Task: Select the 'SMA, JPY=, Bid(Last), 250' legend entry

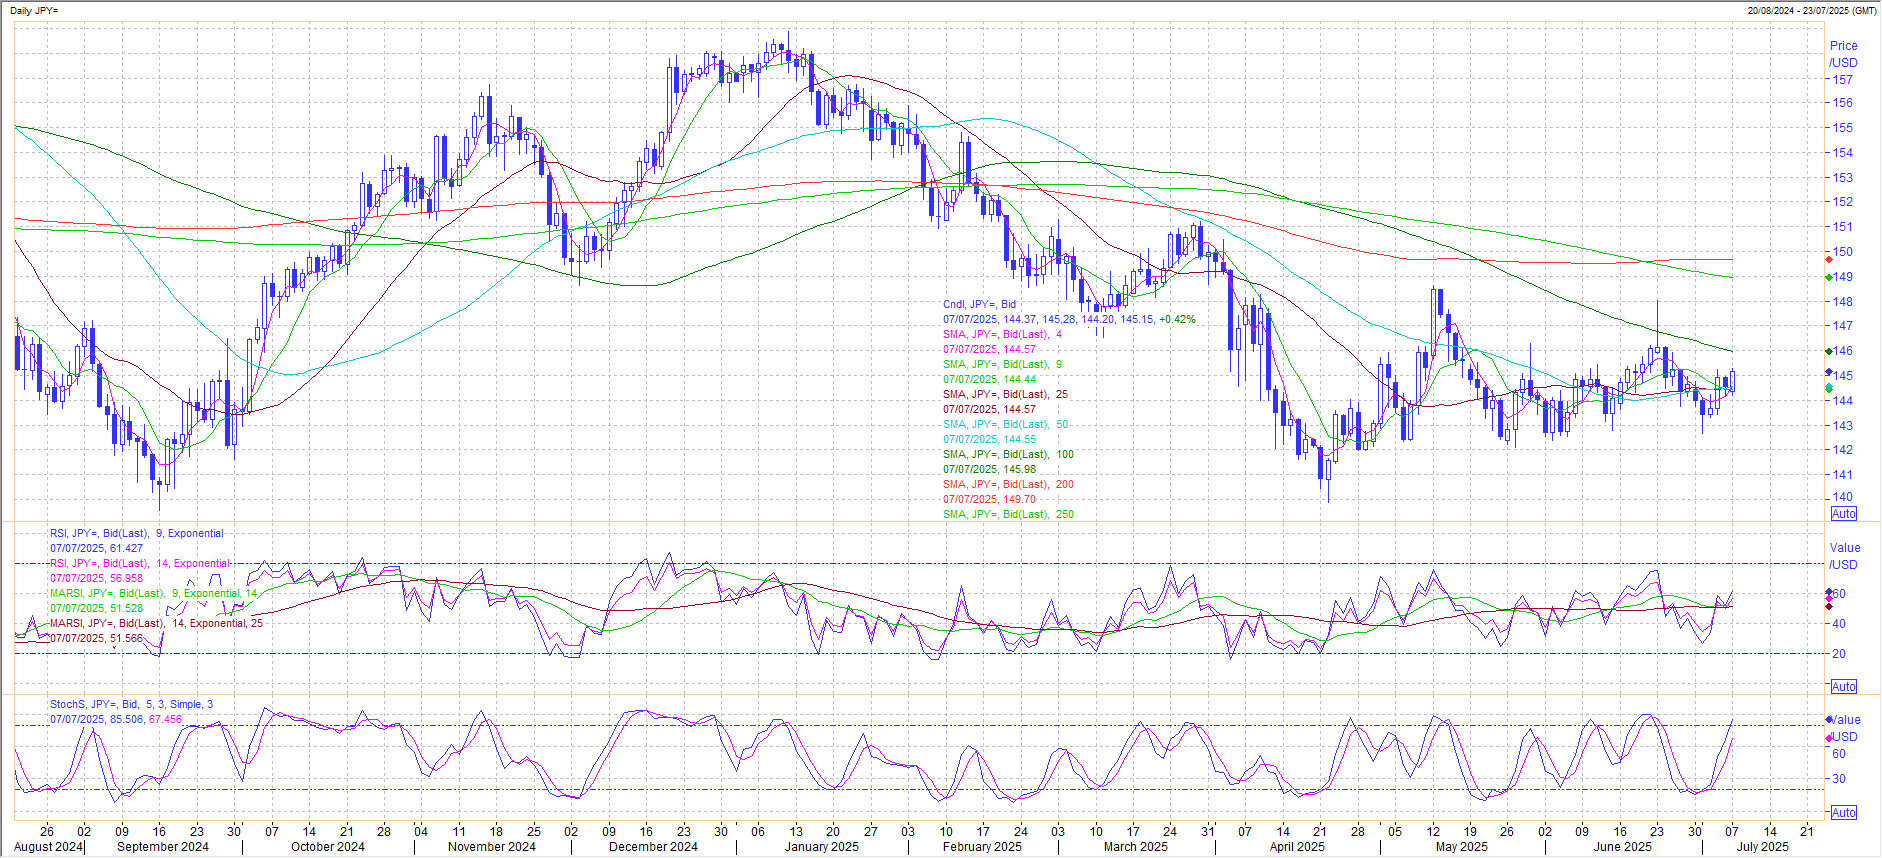Action: coord(1008,514)
